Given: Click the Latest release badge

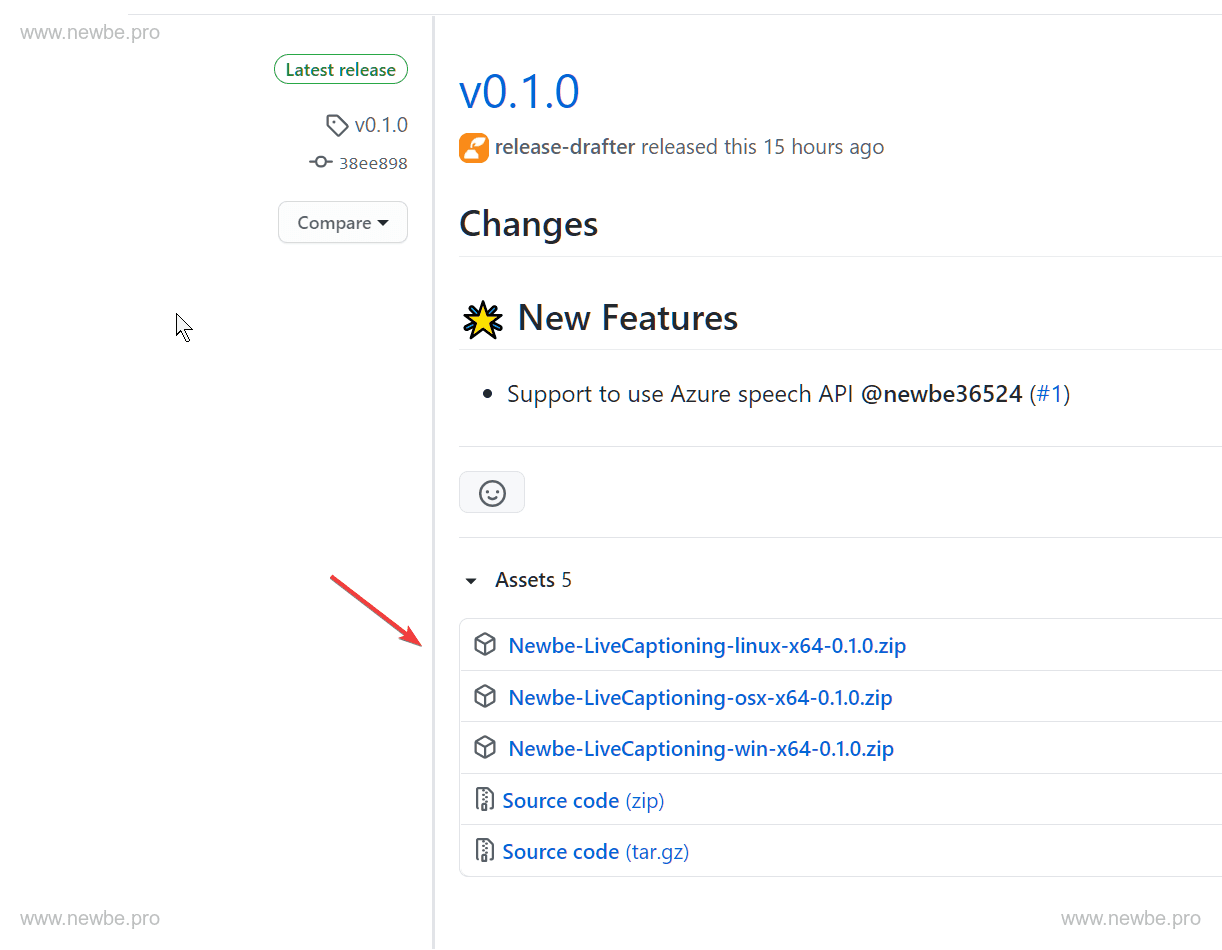Looking at the screenshot, I should (341, 70).
